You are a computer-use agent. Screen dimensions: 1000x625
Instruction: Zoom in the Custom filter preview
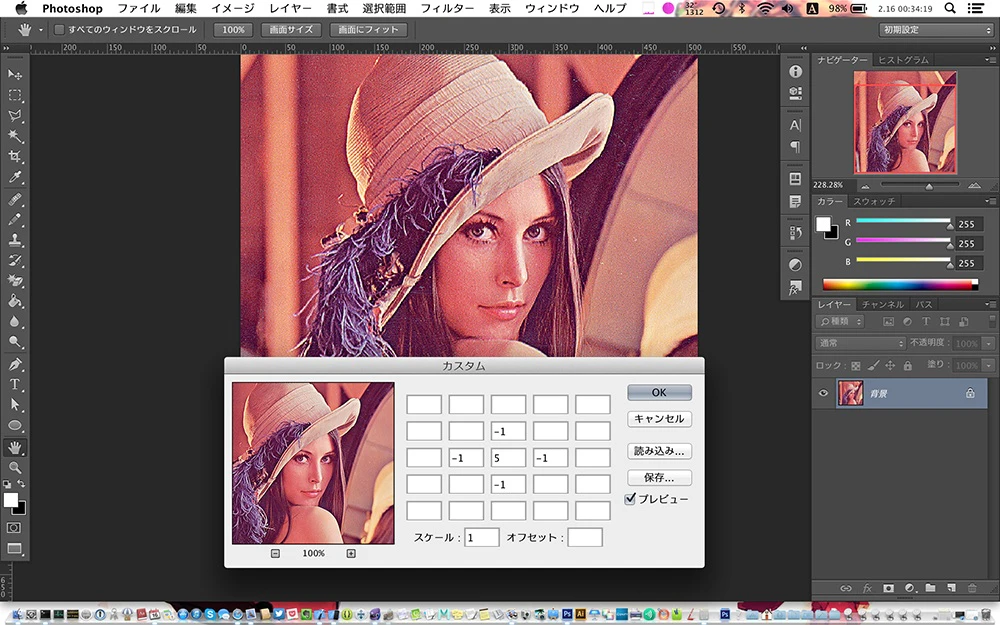[x=351, y=554]
